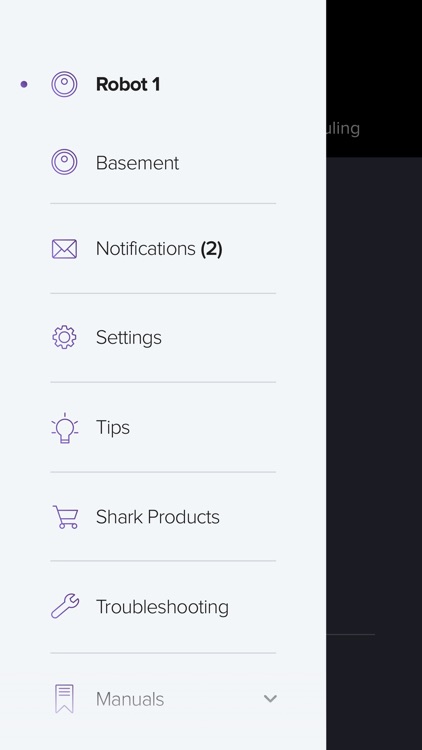Expand the Manuals menu section

pos(163,699)
